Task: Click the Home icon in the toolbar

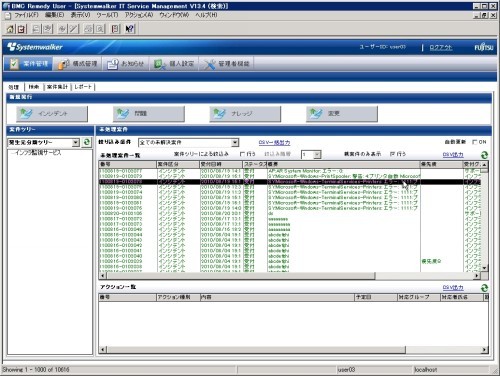Action: tap(10, 29)
